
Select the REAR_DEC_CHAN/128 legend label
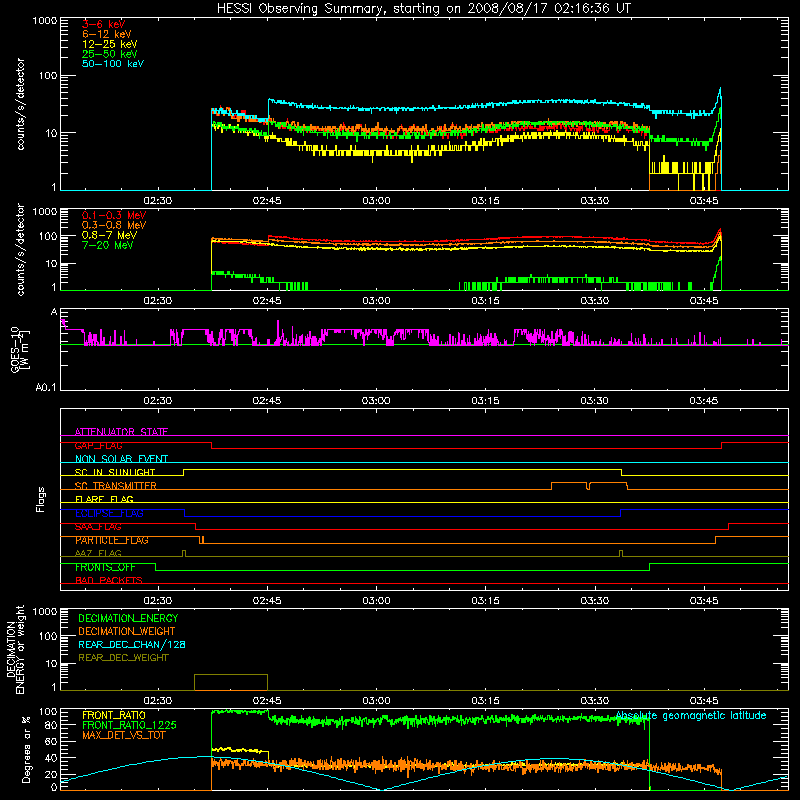point(132,644)
